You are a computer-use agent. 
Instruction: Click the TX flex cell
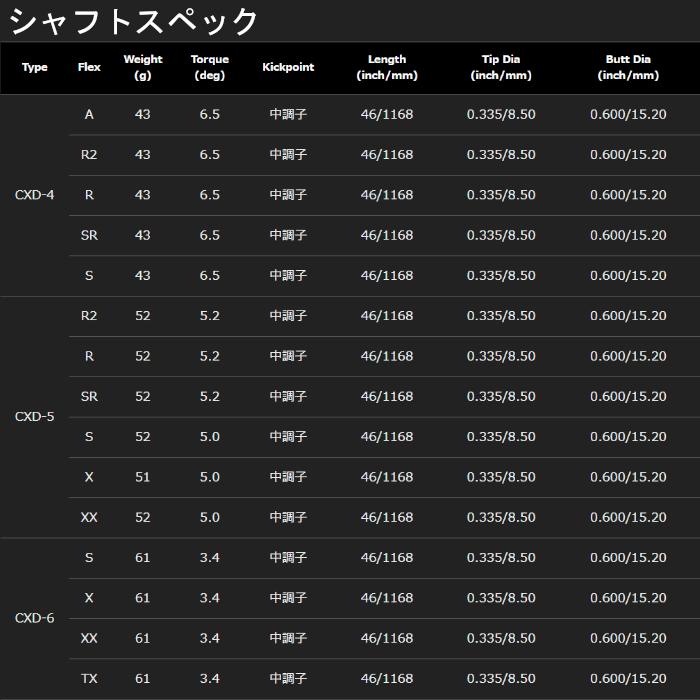coord(89,679)
